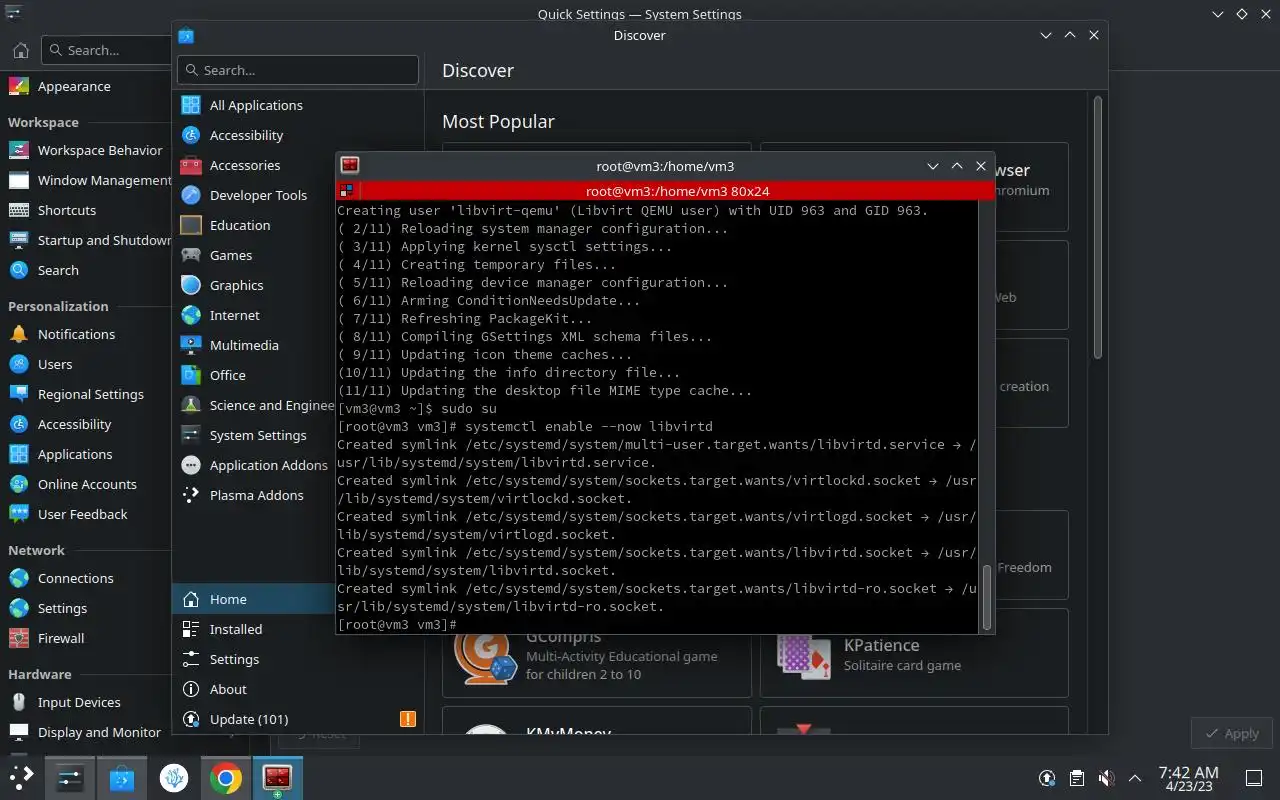This screenshot has width=1280, height=800.
Task: Expand hidden system tray icons
Action: 1135,778
